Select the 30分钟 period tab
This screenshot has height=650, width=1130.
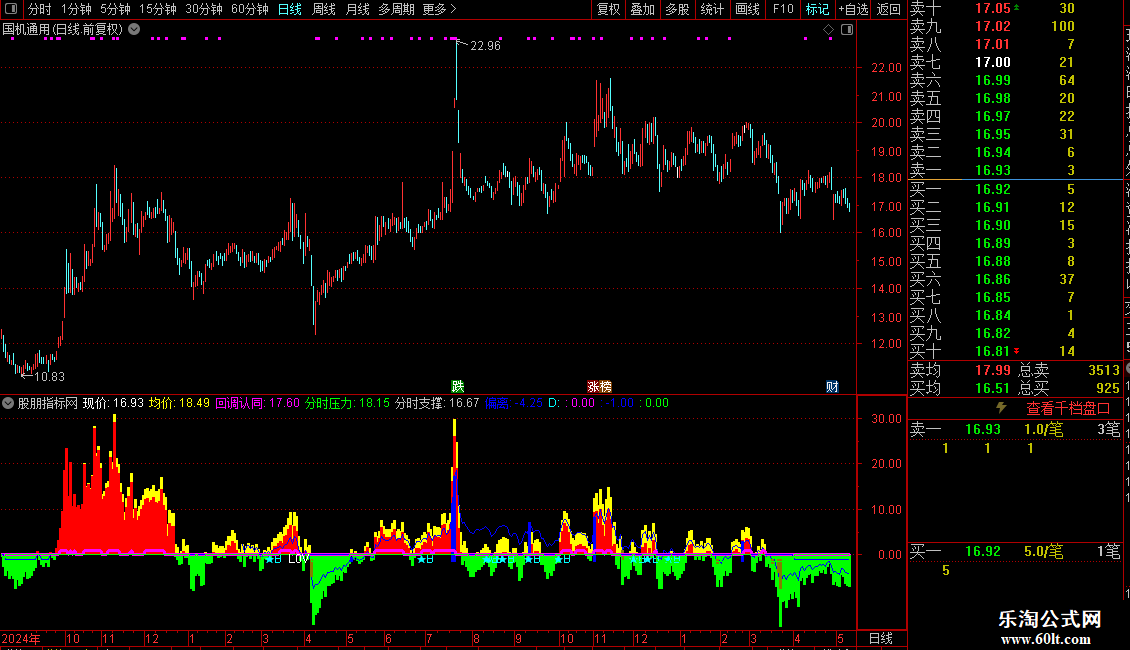203,9
